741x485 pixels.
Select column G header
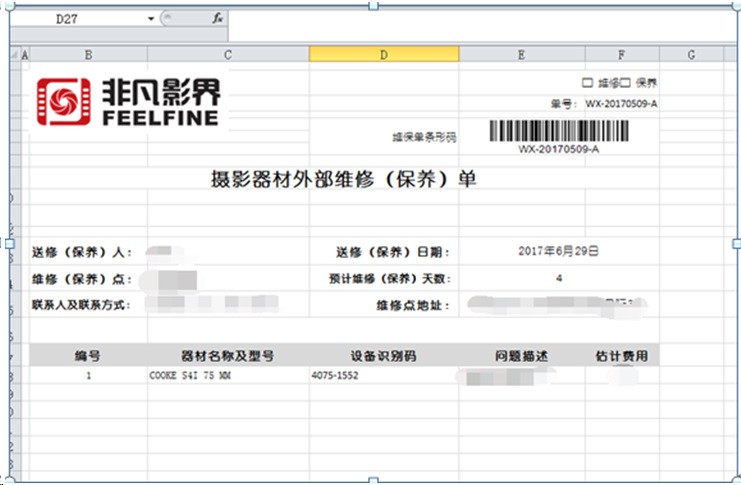(691, 54)
